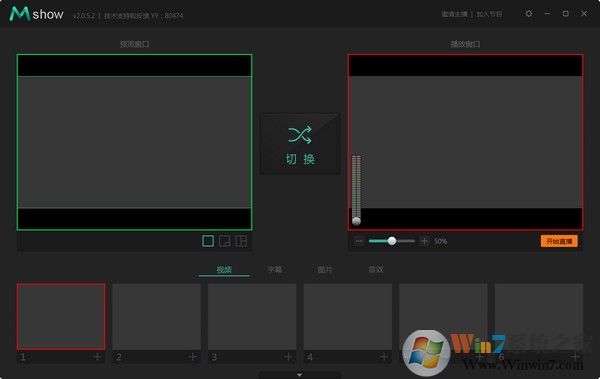600x379 pixels.
Task: Switch to the 字幕 tab
Action: pos(274,270)
